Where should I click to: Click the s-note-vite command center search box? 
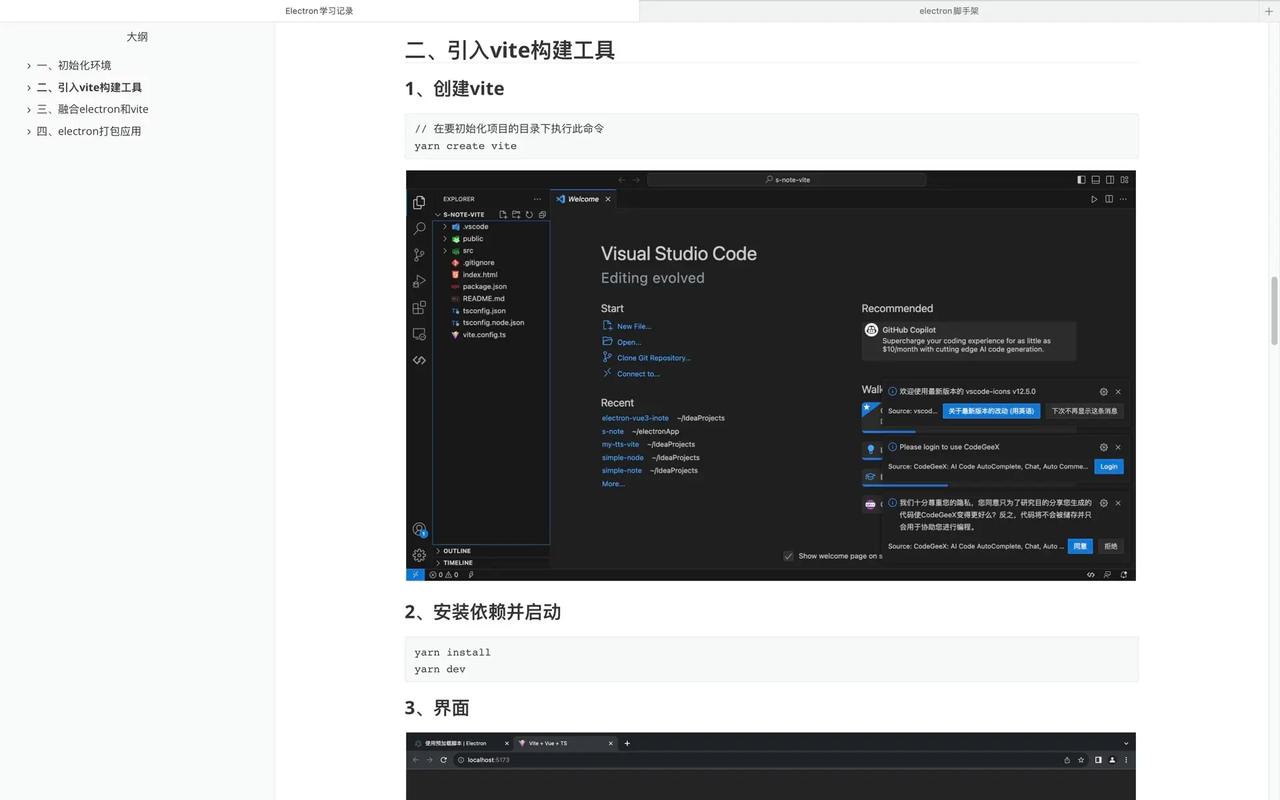(787, 180)
